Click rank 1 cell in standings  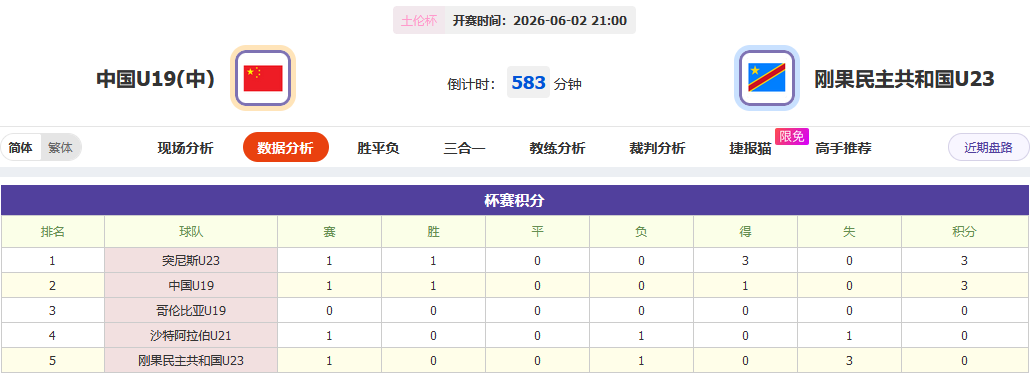point(53,260)
